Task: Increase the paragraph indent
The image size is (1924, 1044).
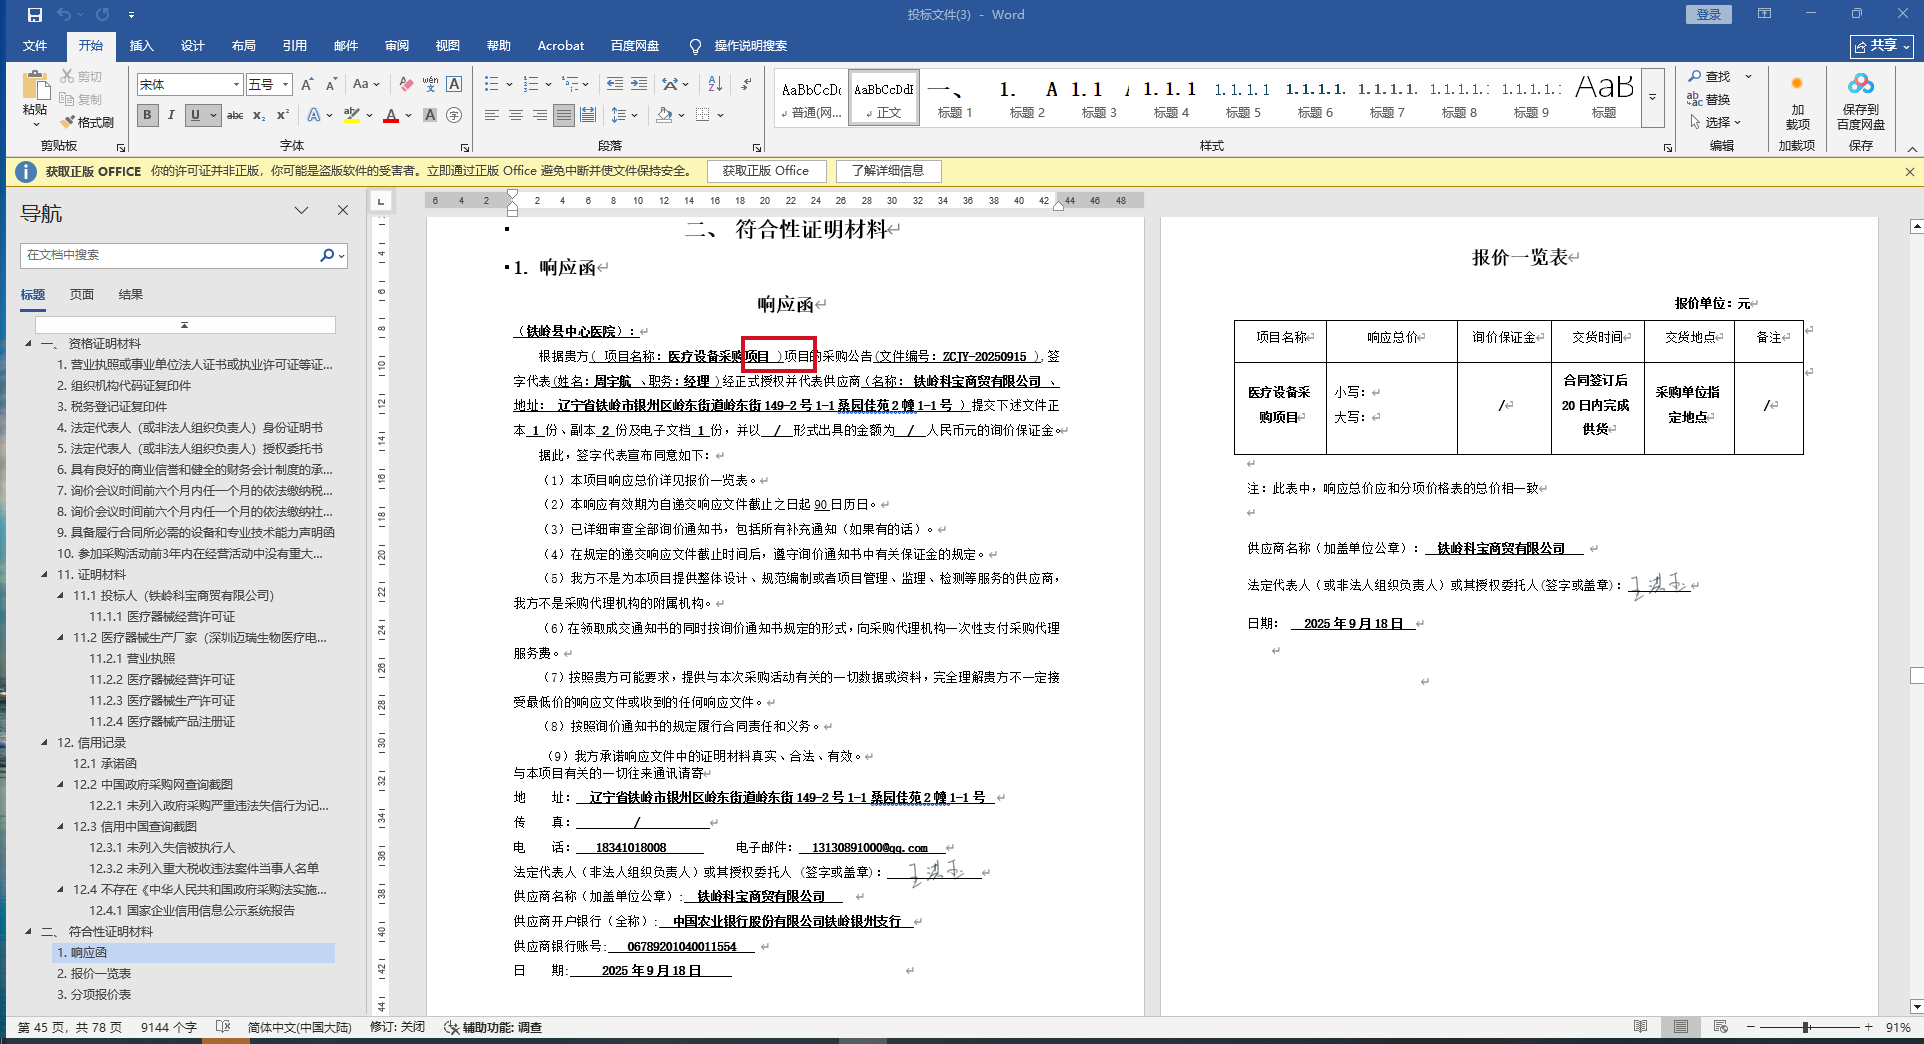Action: click(x=639, y=85)
